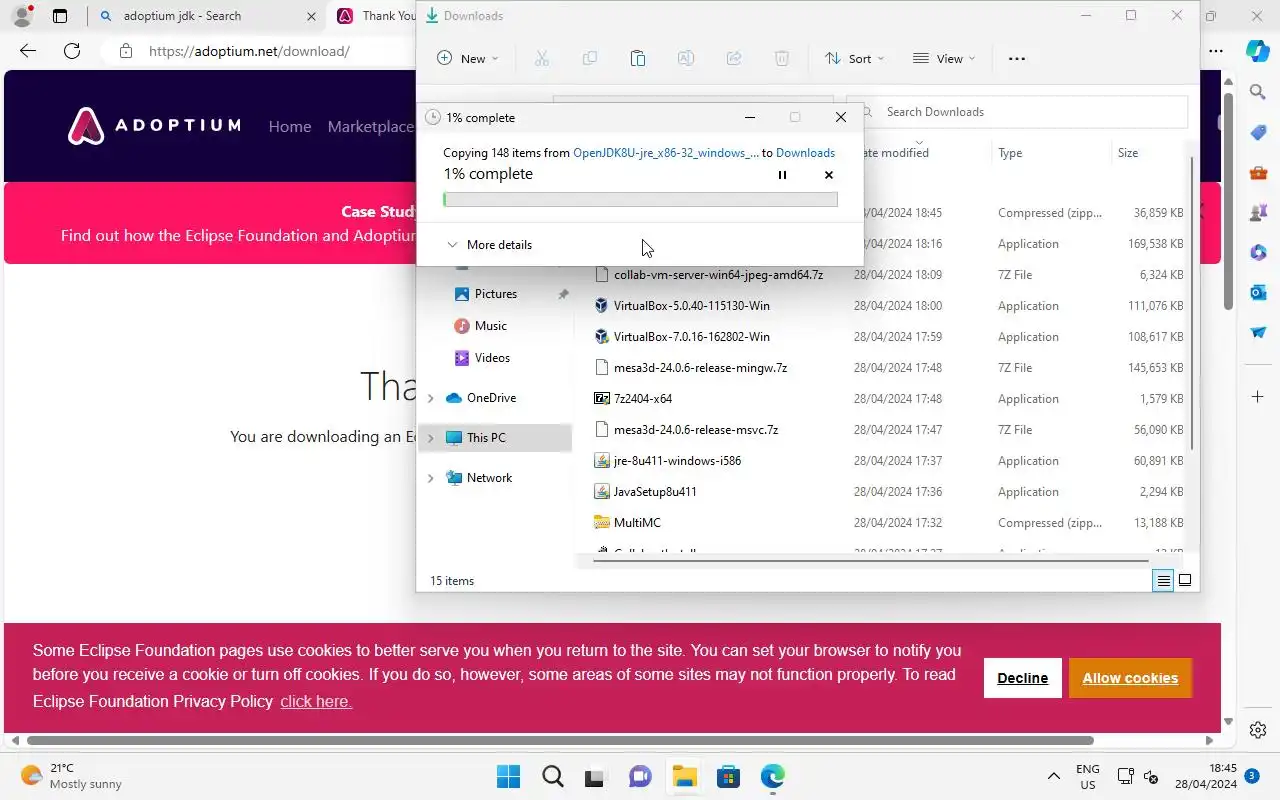
Task: Expand the This PC tree node
Action: [x=431, y=438]
